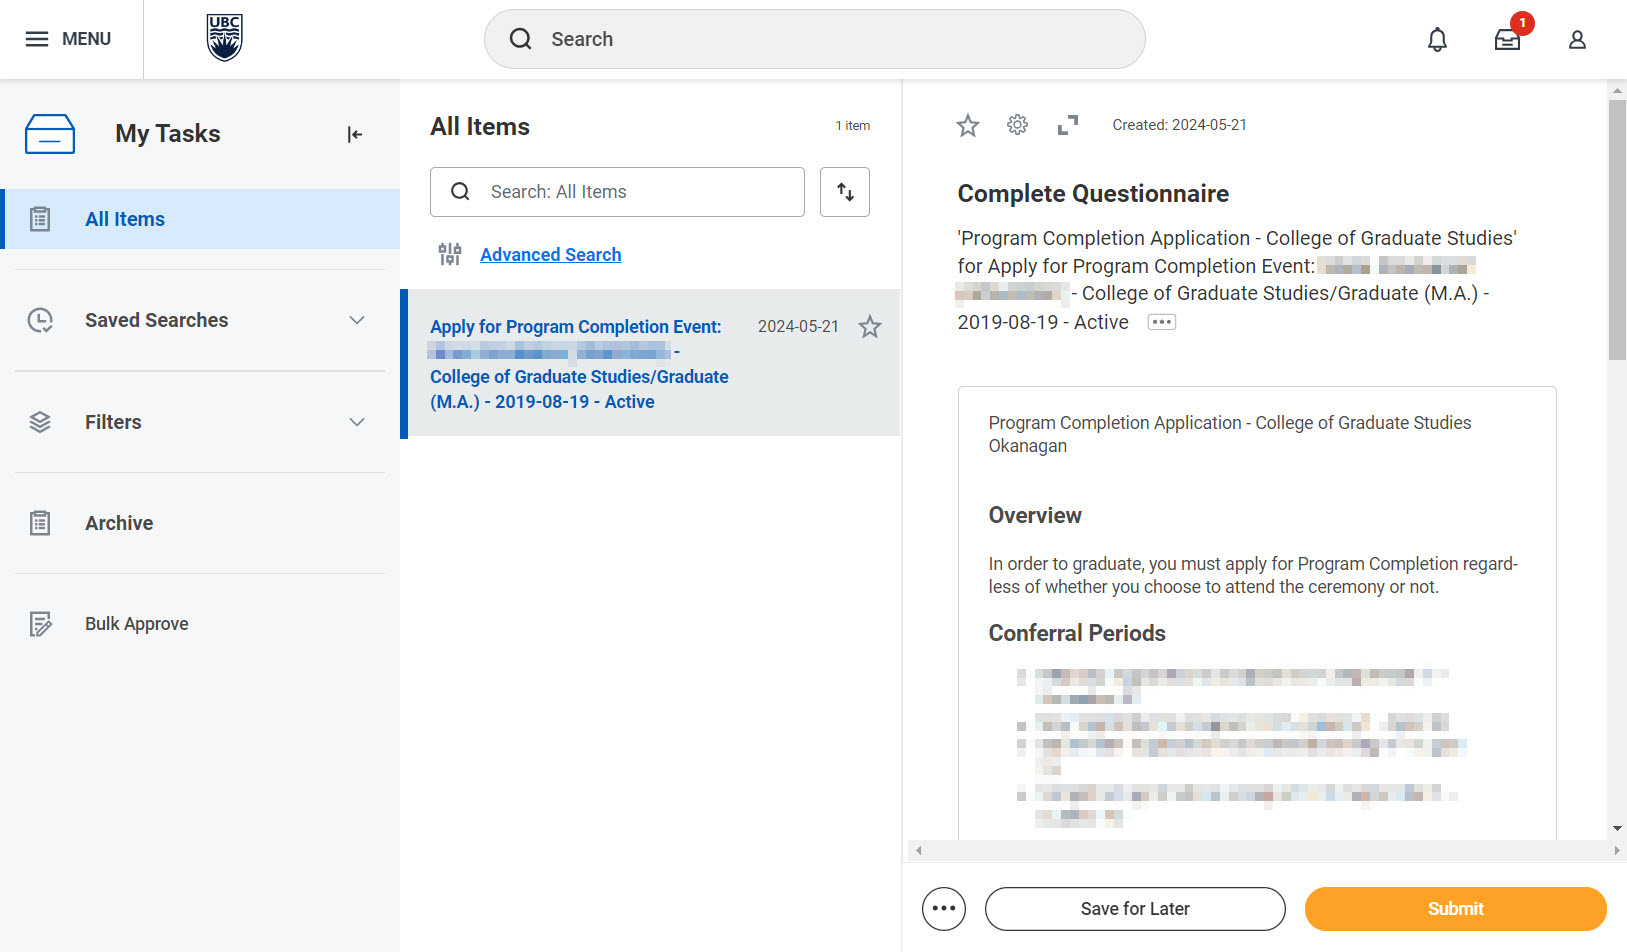Open the user profile icon

tap(1577, 40)
